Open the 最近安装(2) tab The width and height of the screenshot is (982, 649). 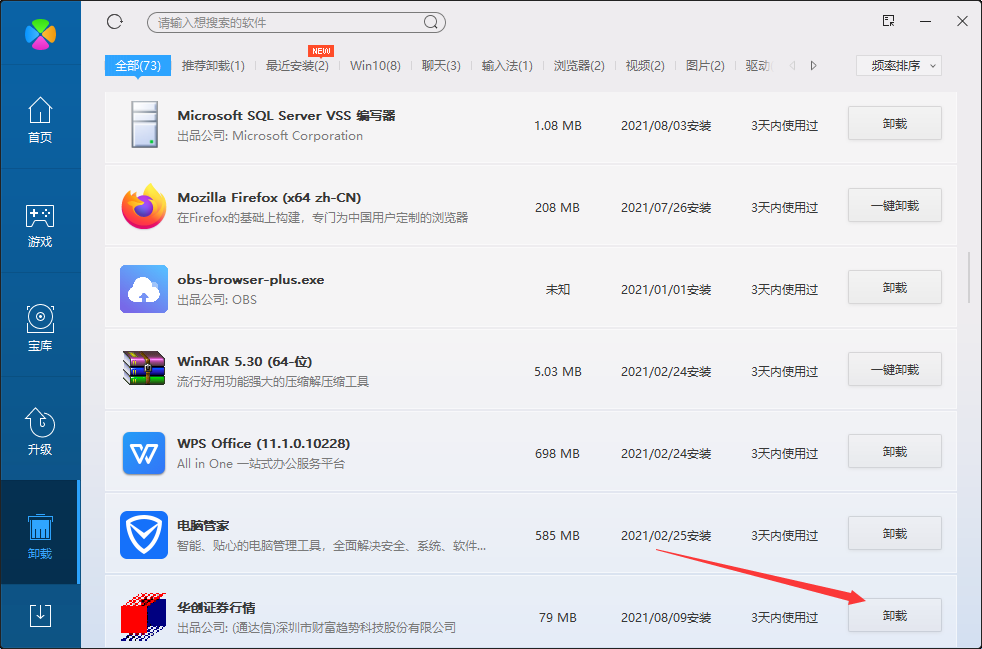(297, 66)
